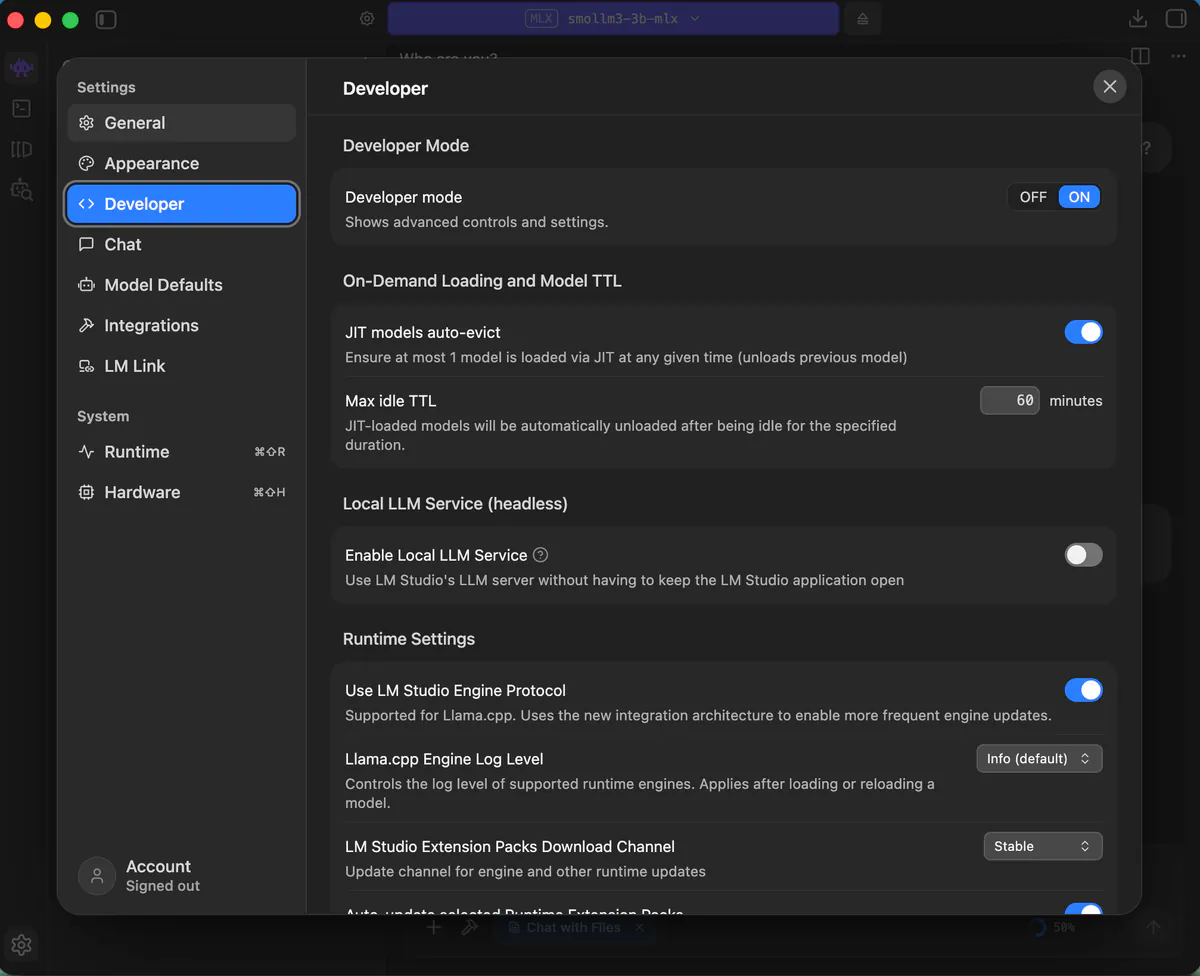Select the Developer settings tab
1200x976 pixels.
point(182,204)
